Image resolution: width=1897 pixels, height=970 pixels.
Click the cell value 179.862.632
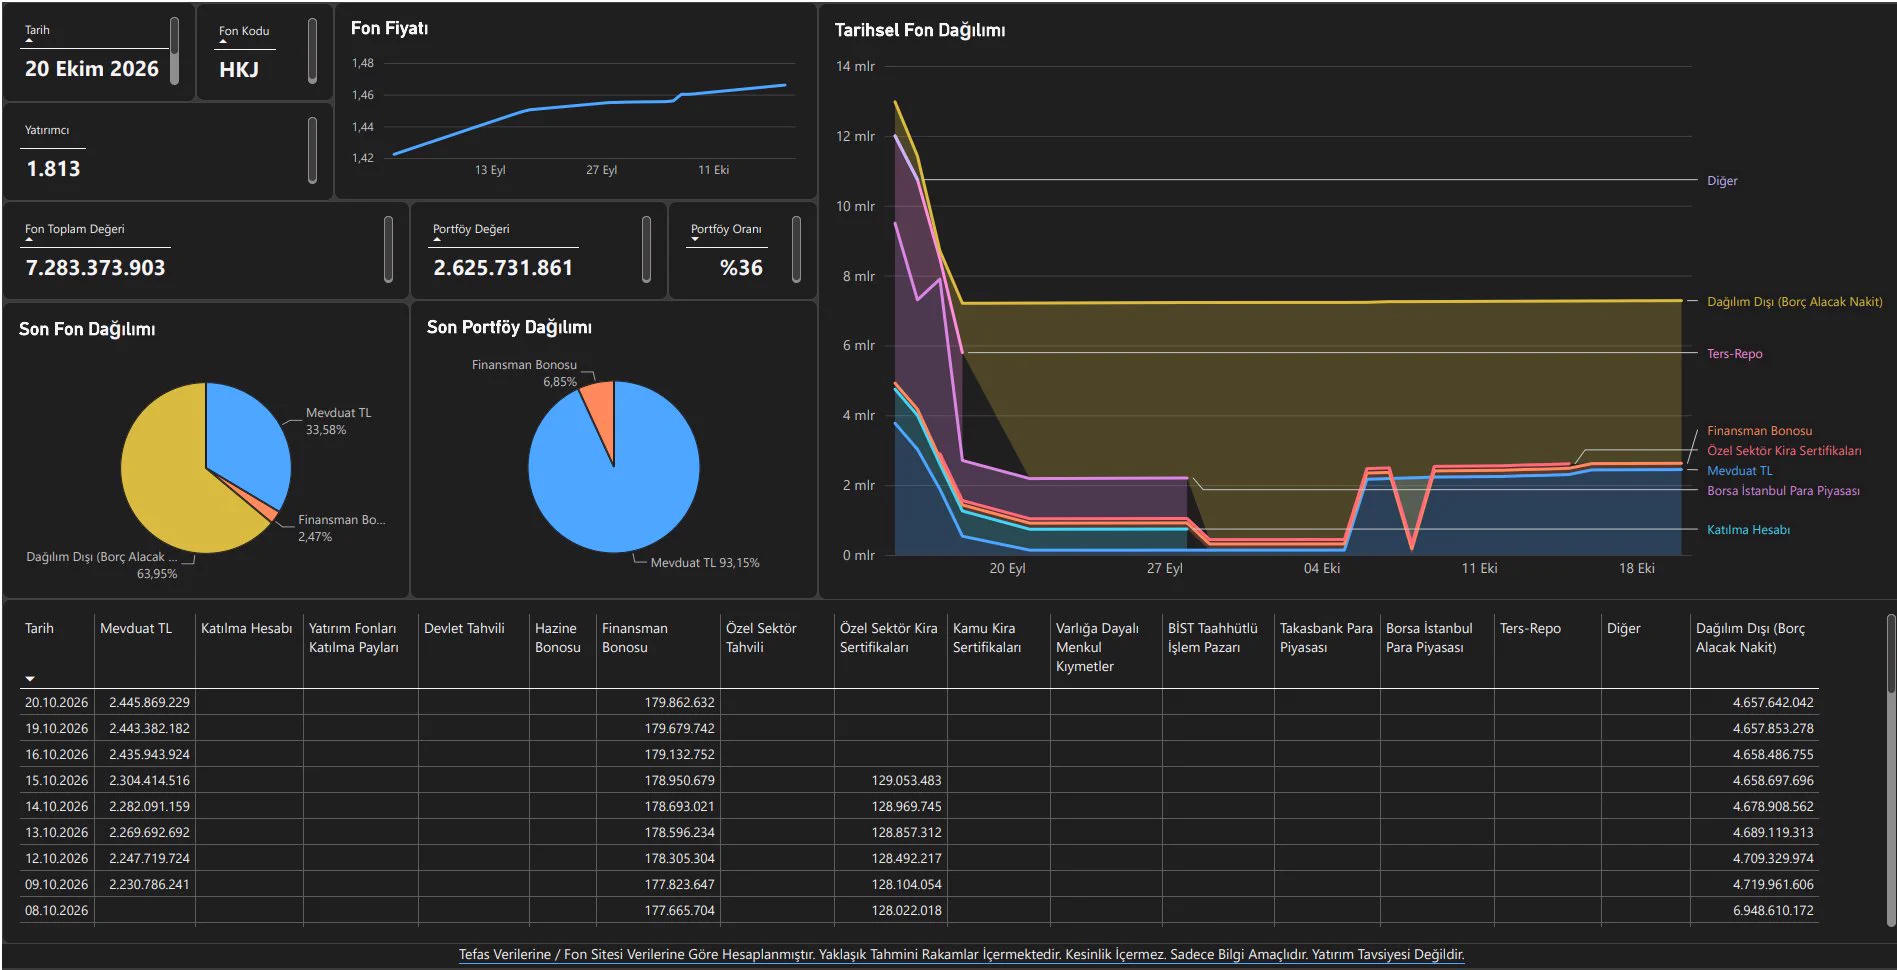click(x=679, y=702)
